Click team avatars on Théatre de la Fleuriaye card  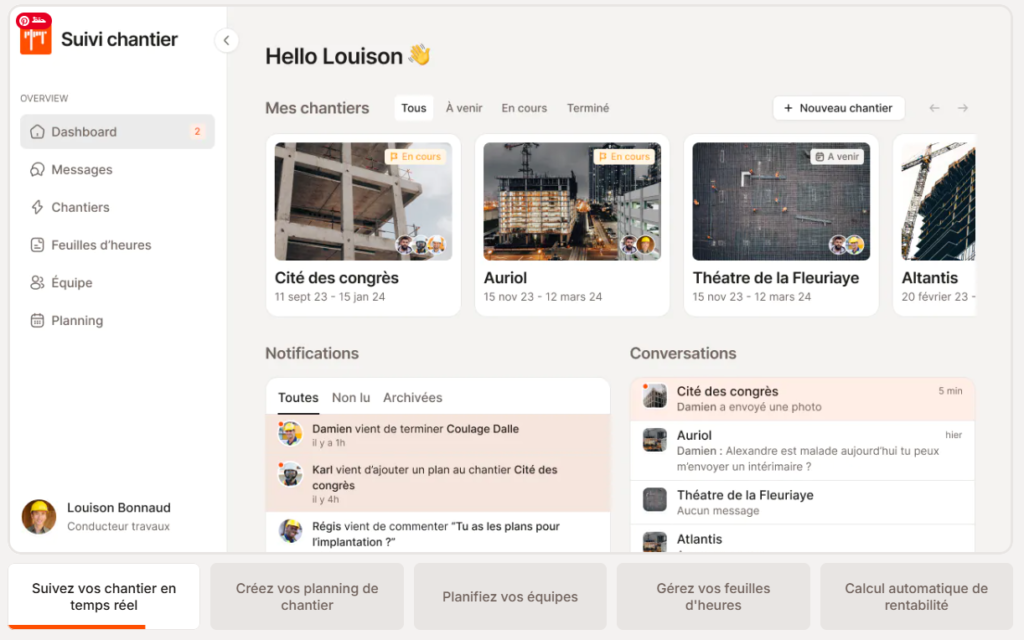pos(847,245)
